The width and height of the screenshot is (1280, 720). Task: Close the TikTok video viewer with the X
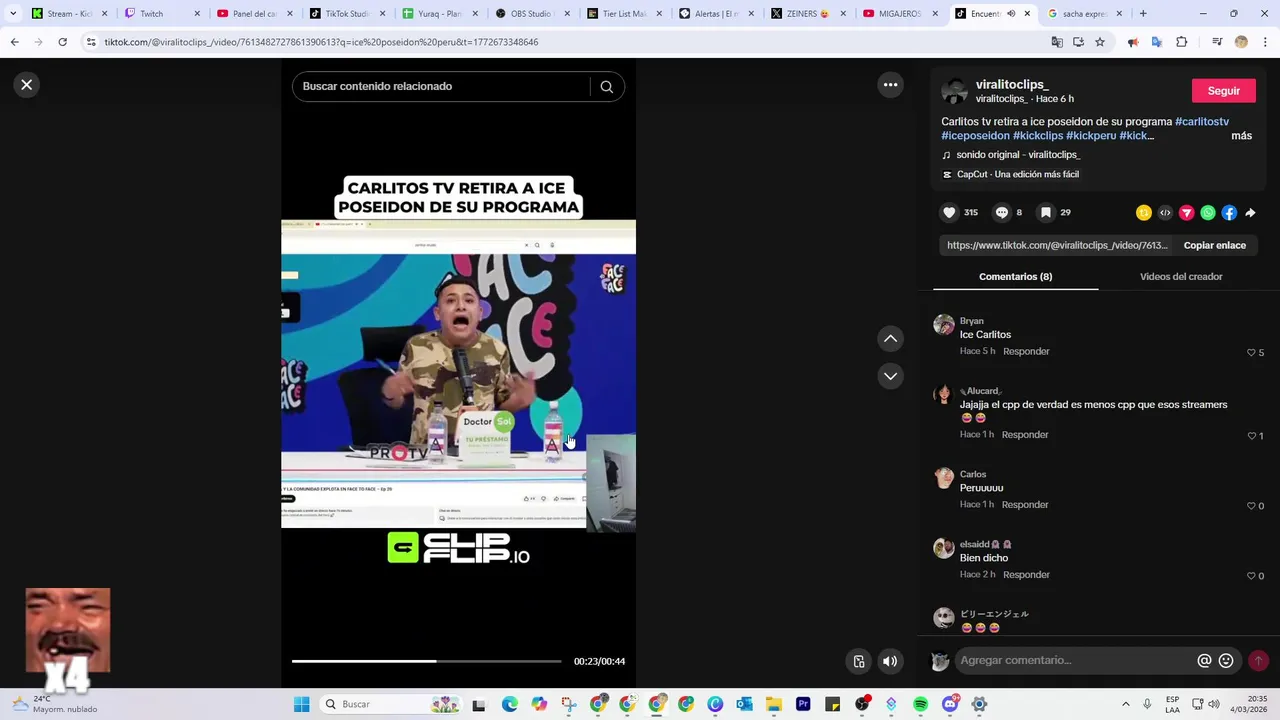click(27, 85)
